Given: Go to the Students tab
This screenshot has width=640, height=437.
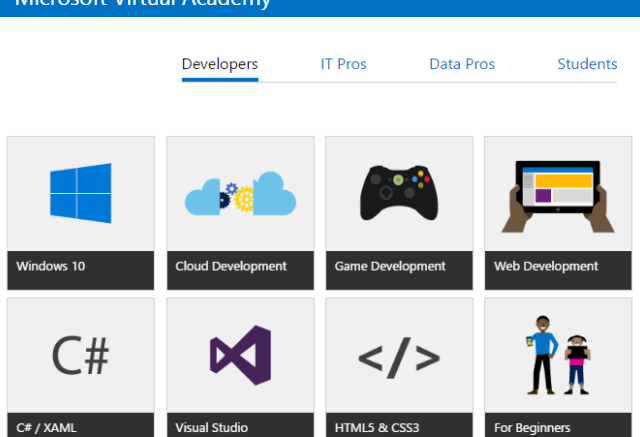Looking at the screenshot, I should tap(587, 64).
